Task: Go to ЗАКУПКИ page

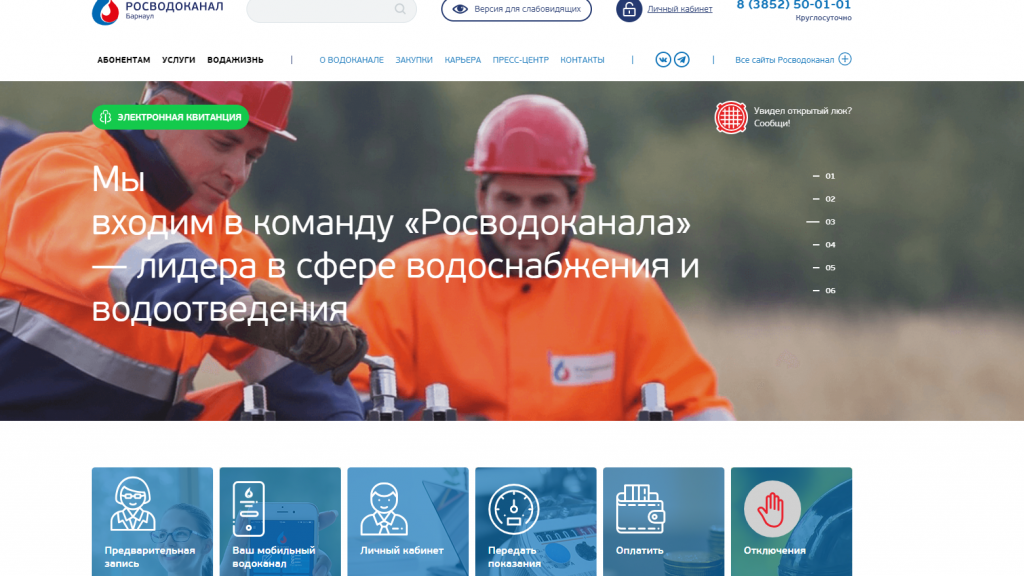Action: [x=414, y=60]
